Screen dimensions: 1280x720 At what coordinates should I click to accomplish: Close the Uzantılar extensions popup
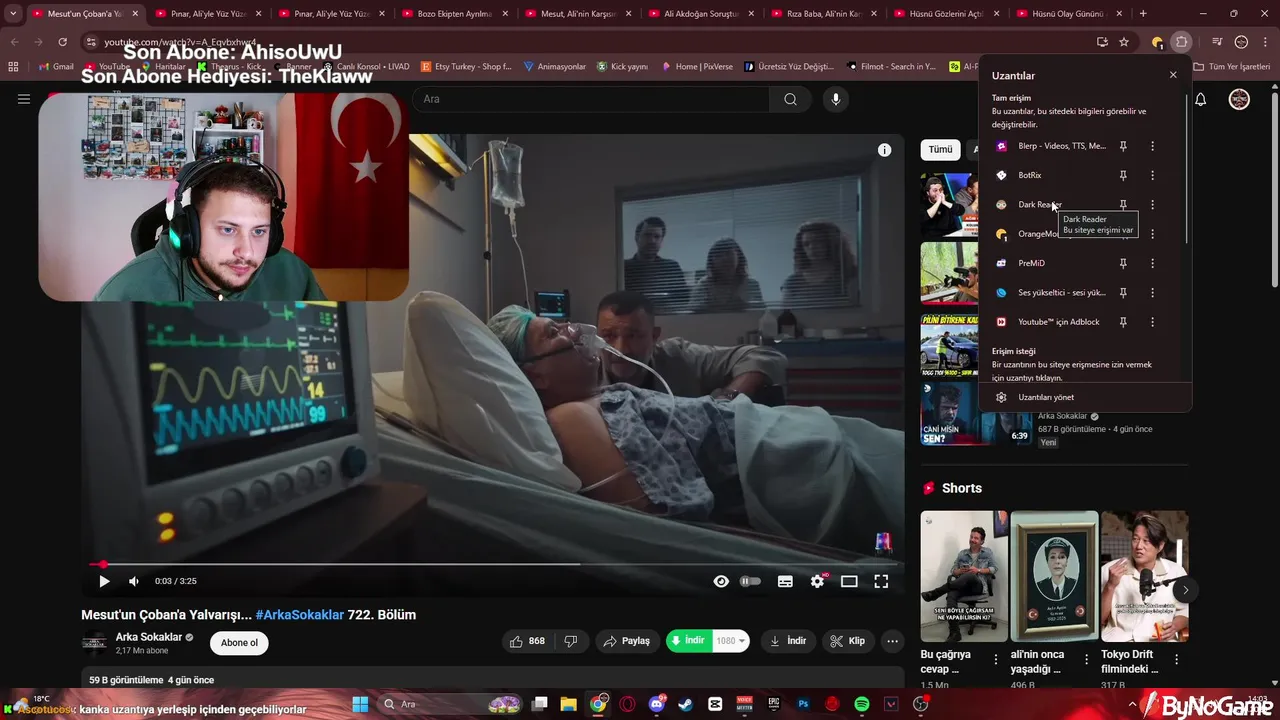point(1173,75)
